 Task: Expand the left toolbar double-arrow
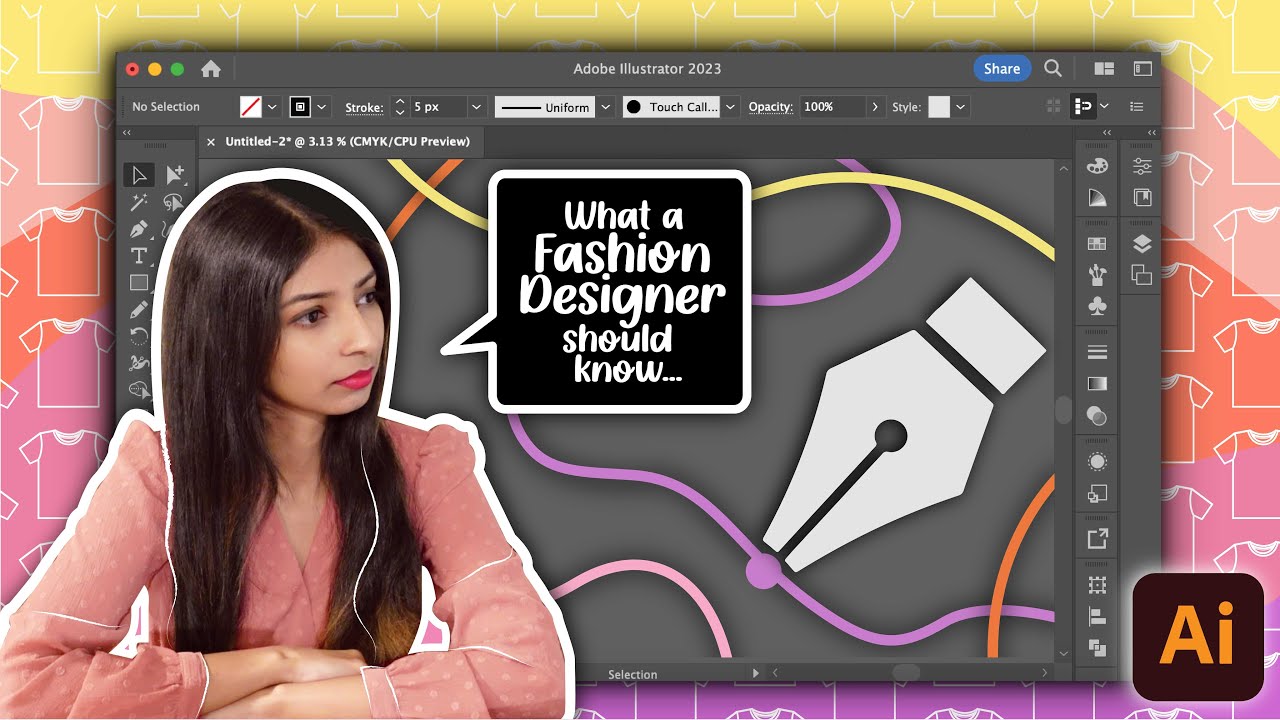pos(127,133)
